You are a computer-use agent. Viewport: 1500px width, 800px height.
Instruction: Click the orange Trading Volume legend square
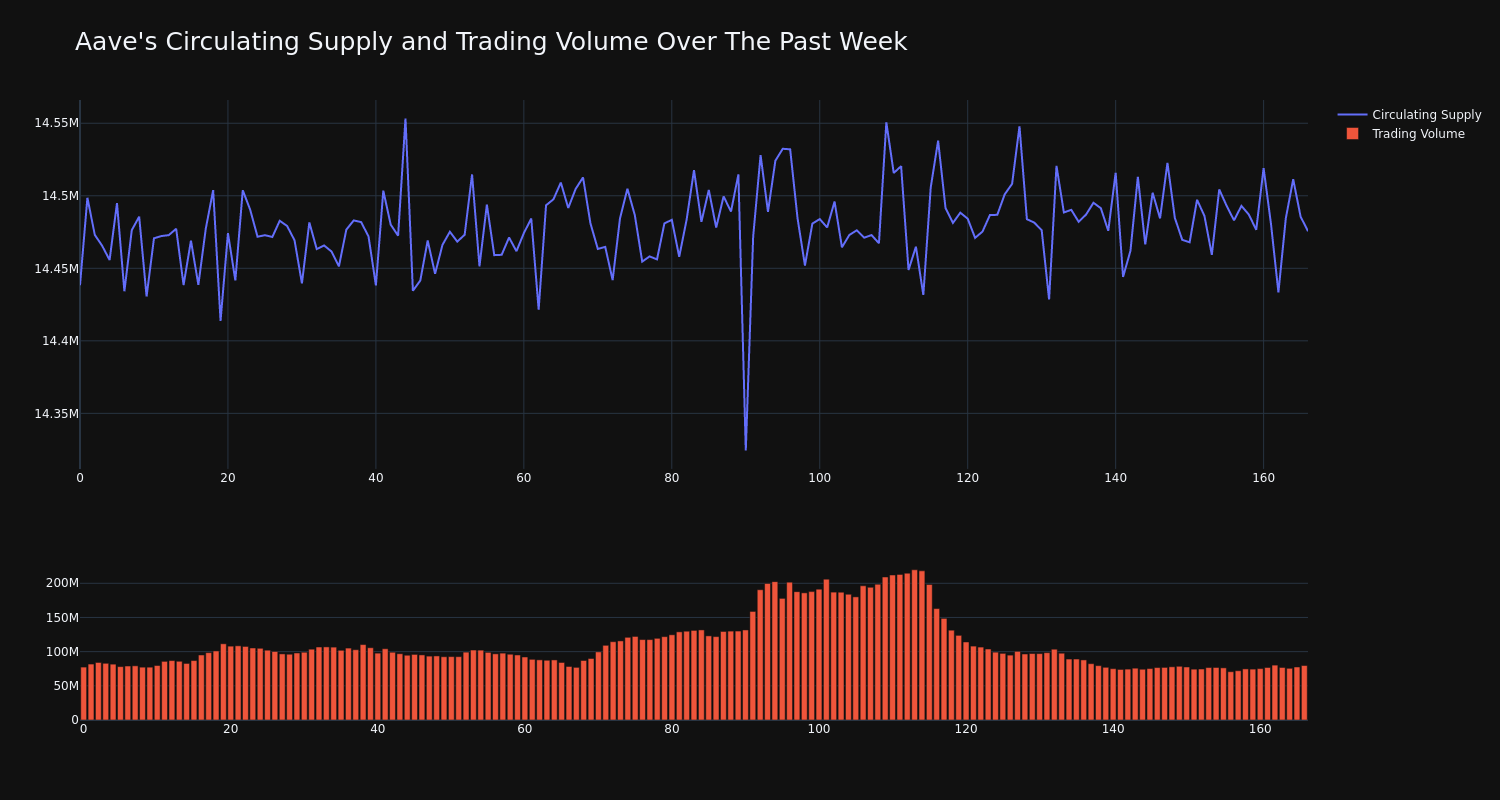pos(1352,133)
